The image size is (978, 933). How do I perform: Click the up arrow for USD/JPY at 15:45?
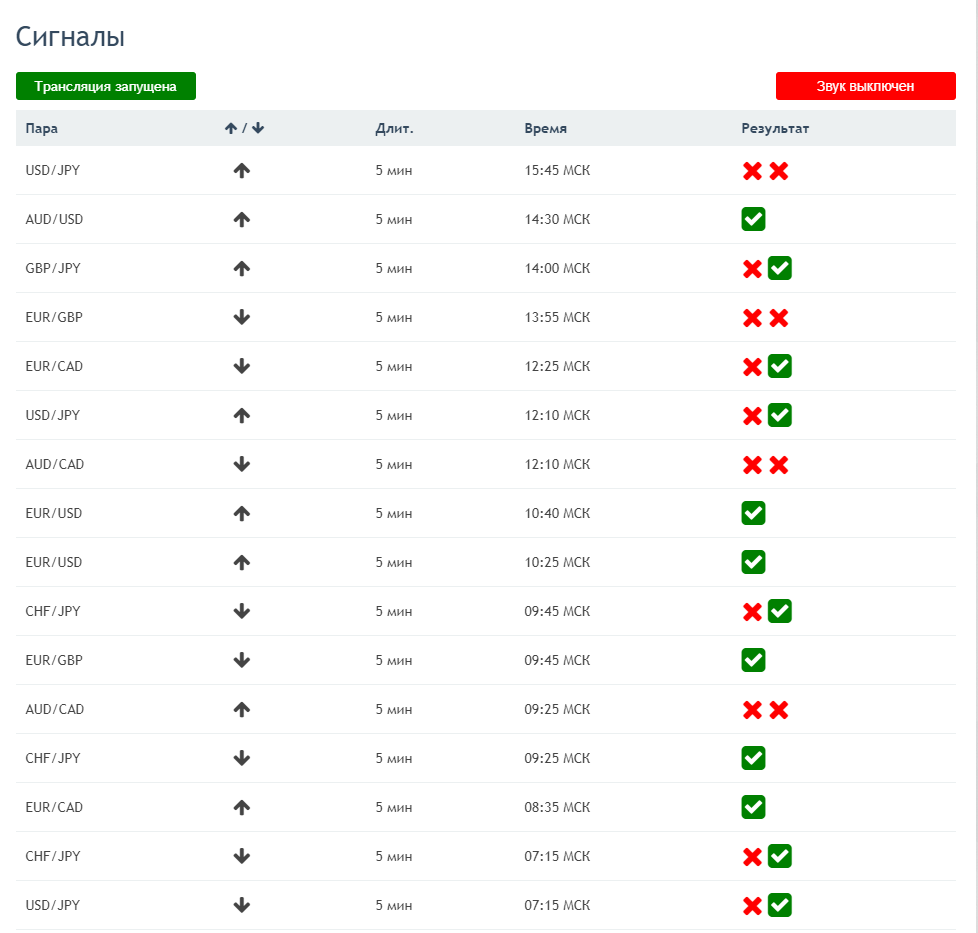click(x=242, y=171)
